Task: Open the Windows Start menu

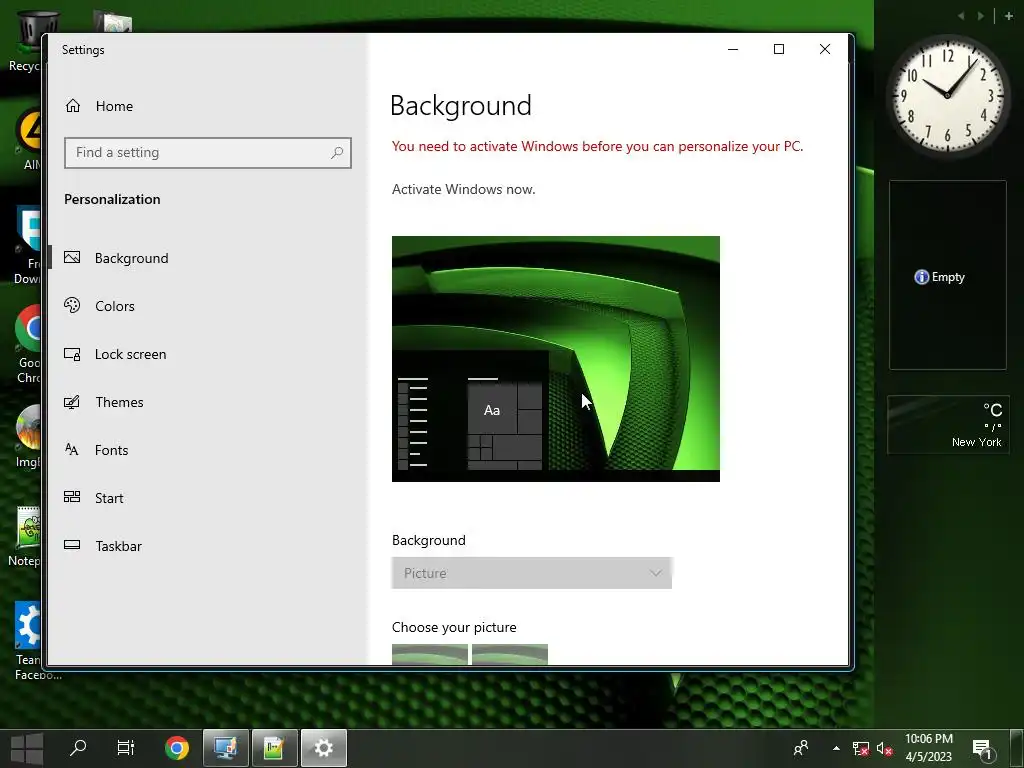Action: tap(27, 748)
